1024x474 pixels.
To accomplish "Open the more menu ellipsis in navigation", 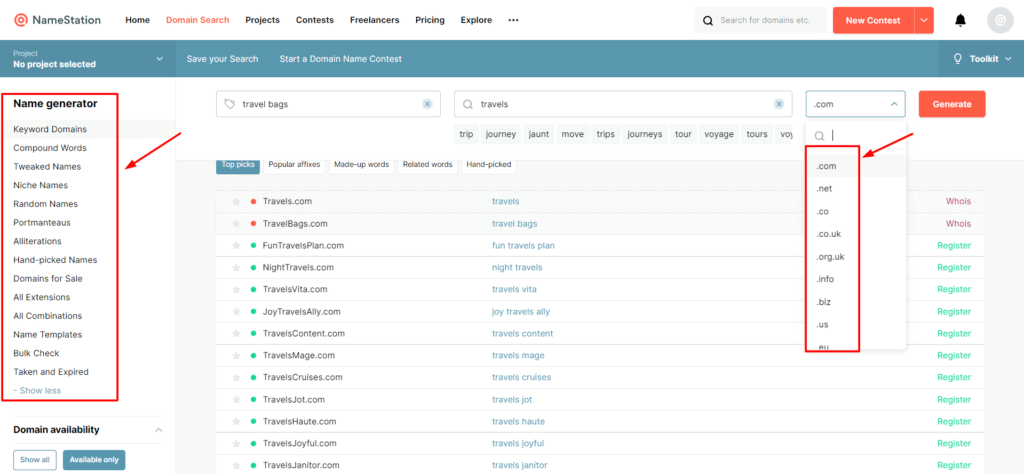I will pyautogui.click(x=513, y=20).
